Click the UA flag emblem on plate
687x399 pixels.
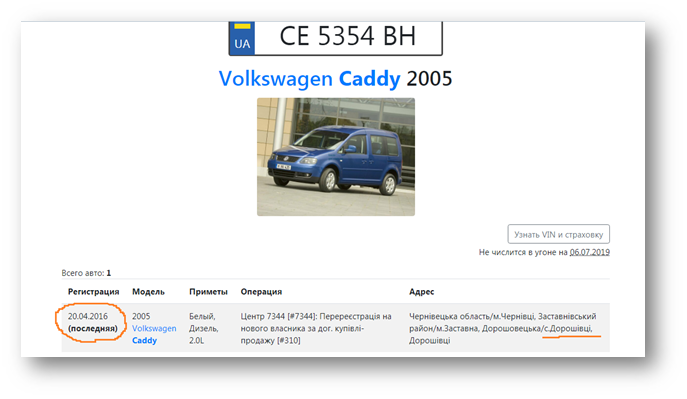coord(242,38)
